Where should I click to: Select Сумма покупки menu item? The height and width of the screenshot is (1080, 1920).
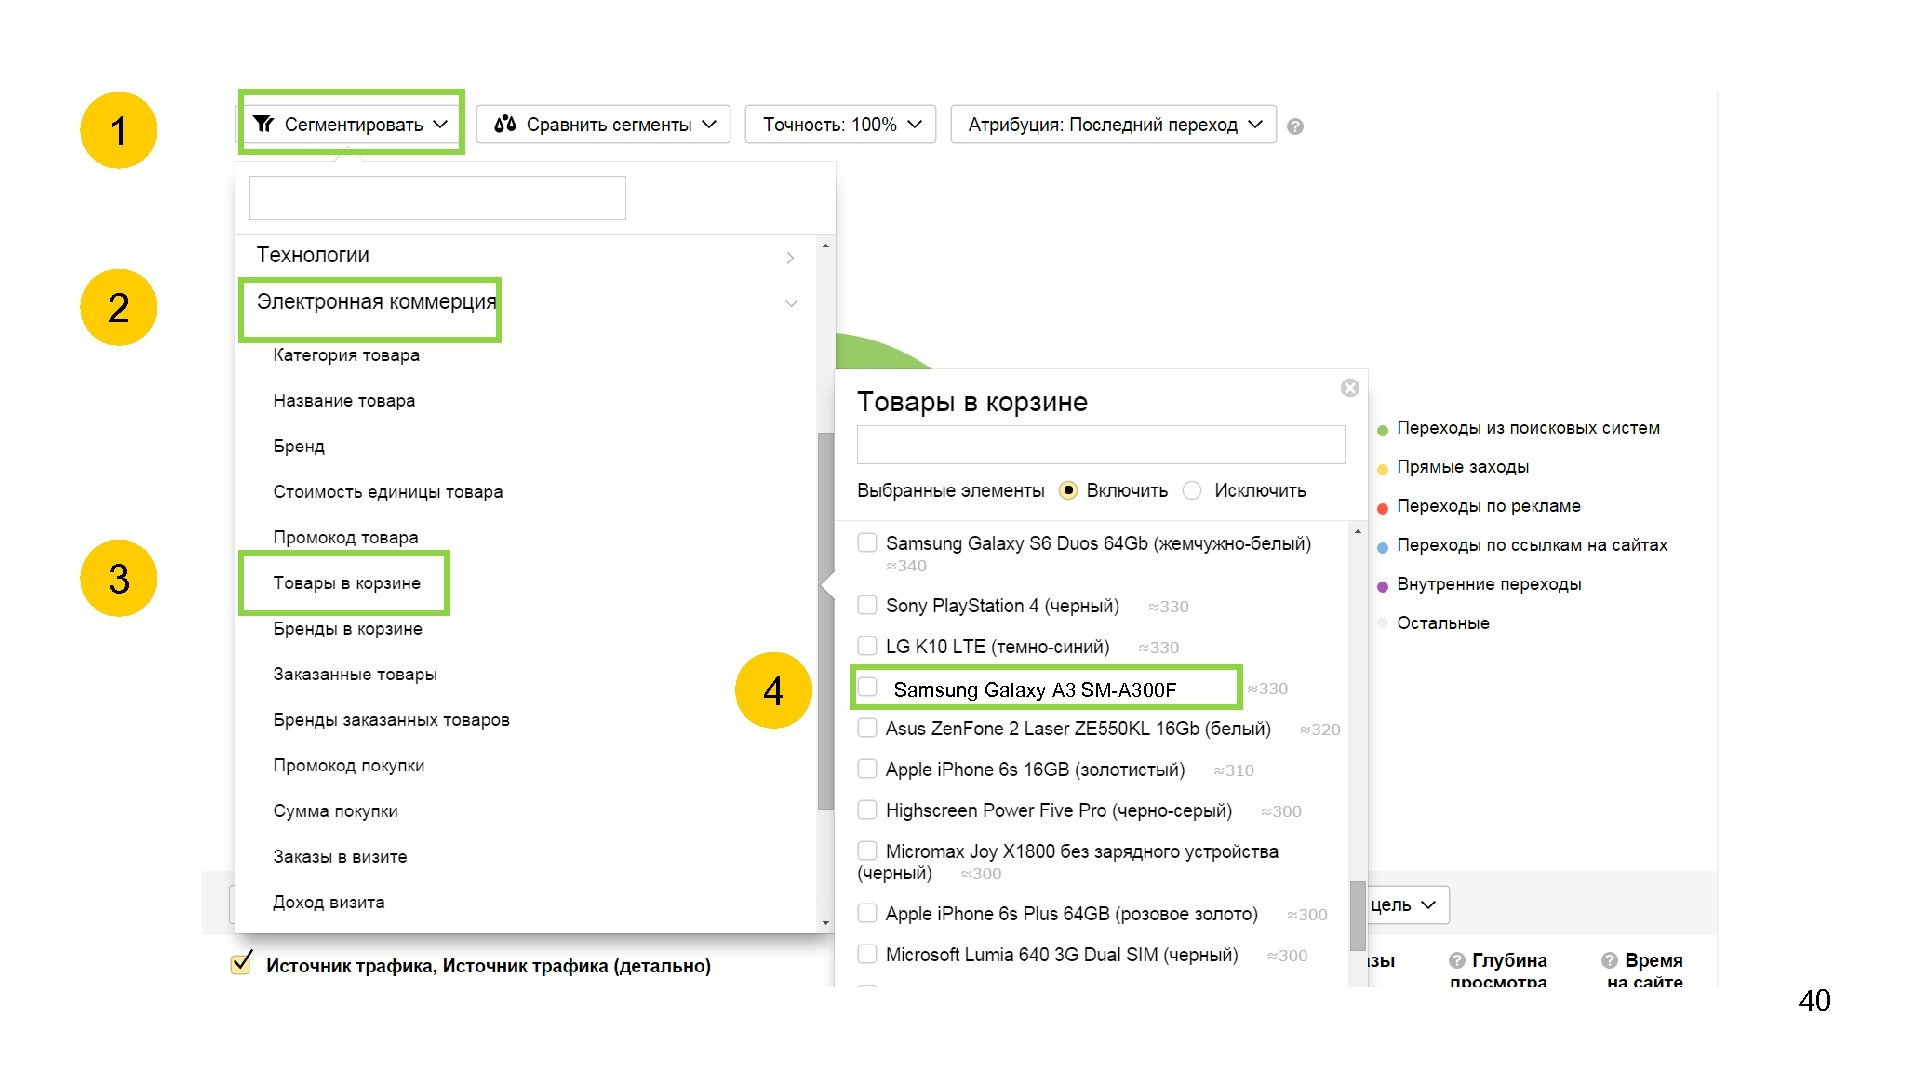(335, 811)
